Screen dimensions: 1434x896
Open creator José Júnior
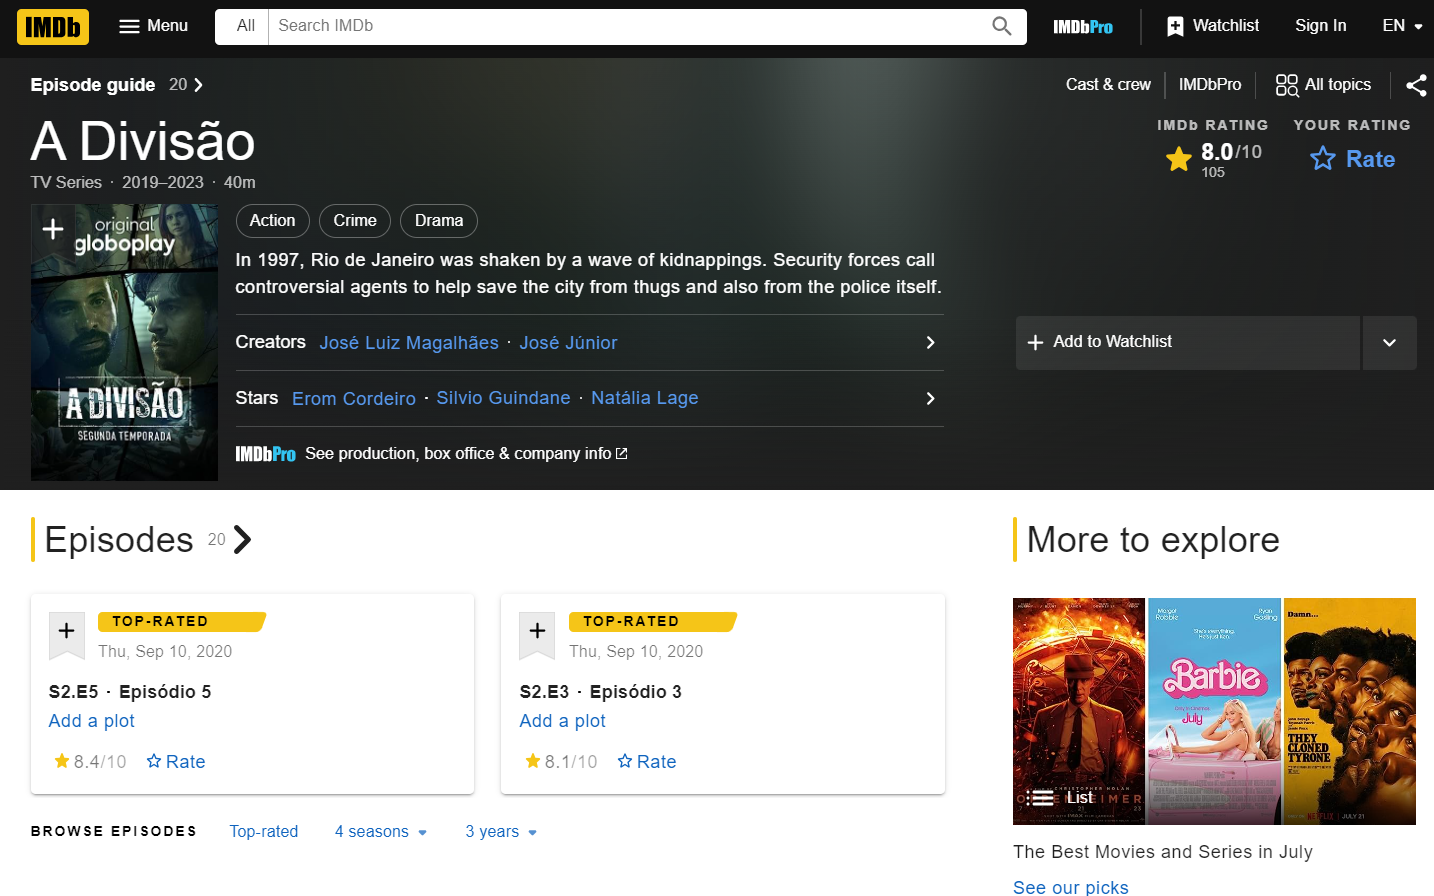coord(568,343)
